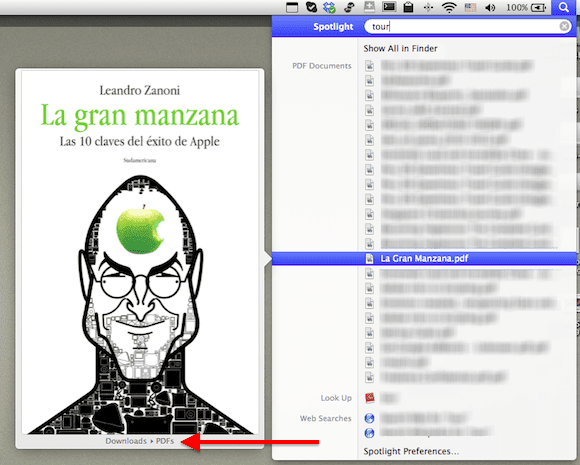
Task: Open the Dropbox menu bar icon
Action: click(329, 7)
